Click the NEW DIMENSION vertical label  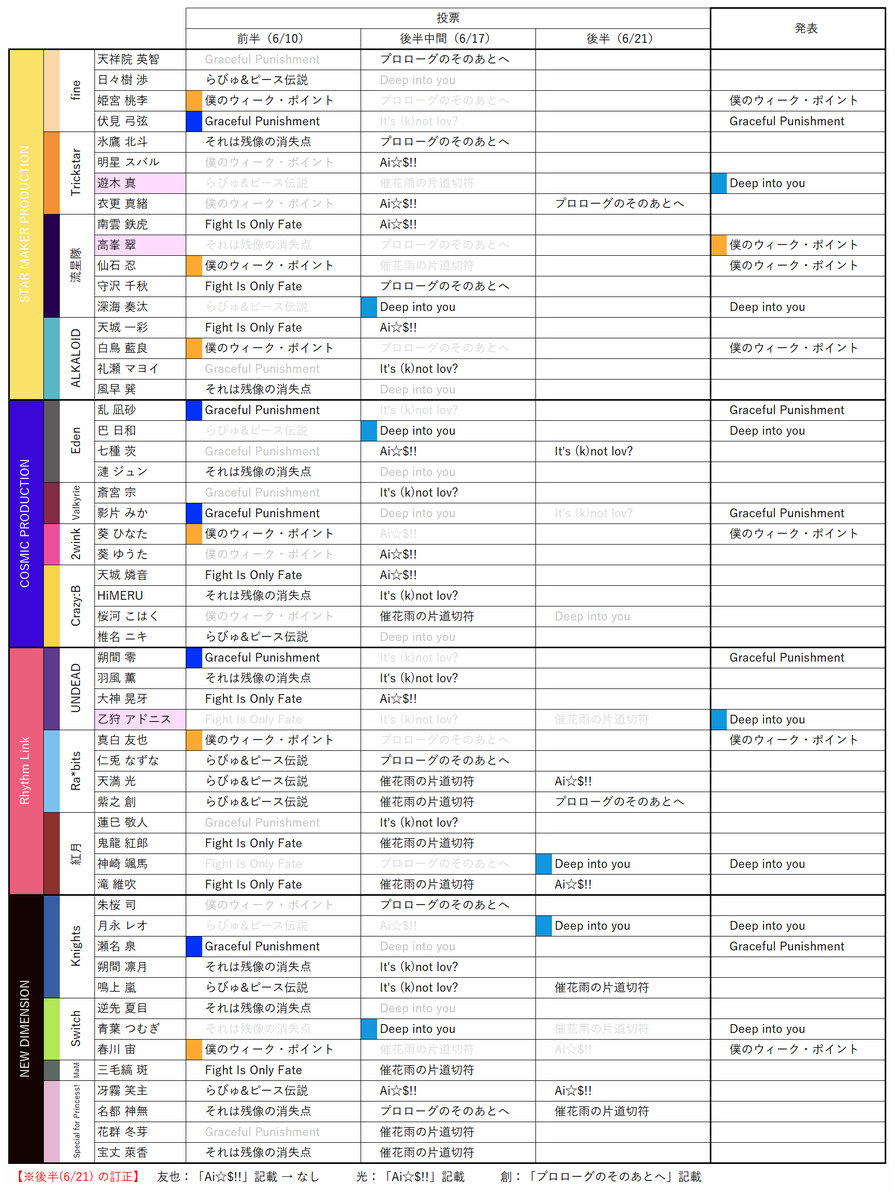(x=26, y=1029)
